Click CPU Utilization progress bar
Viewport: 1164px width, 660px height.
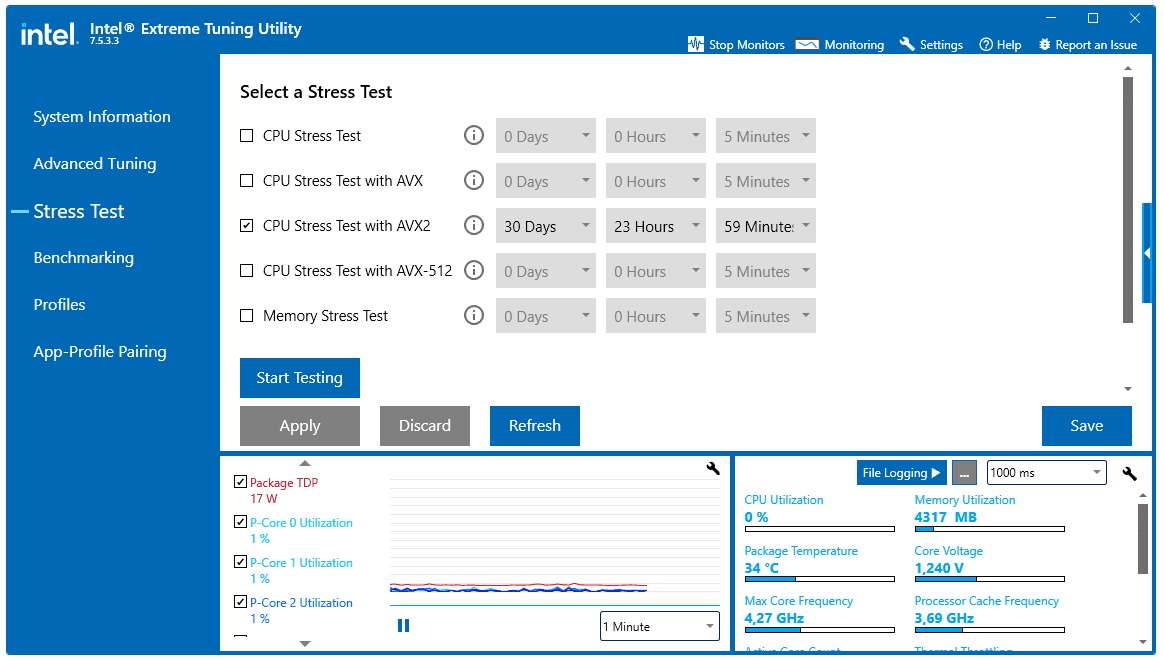click(x=820, y=529)
